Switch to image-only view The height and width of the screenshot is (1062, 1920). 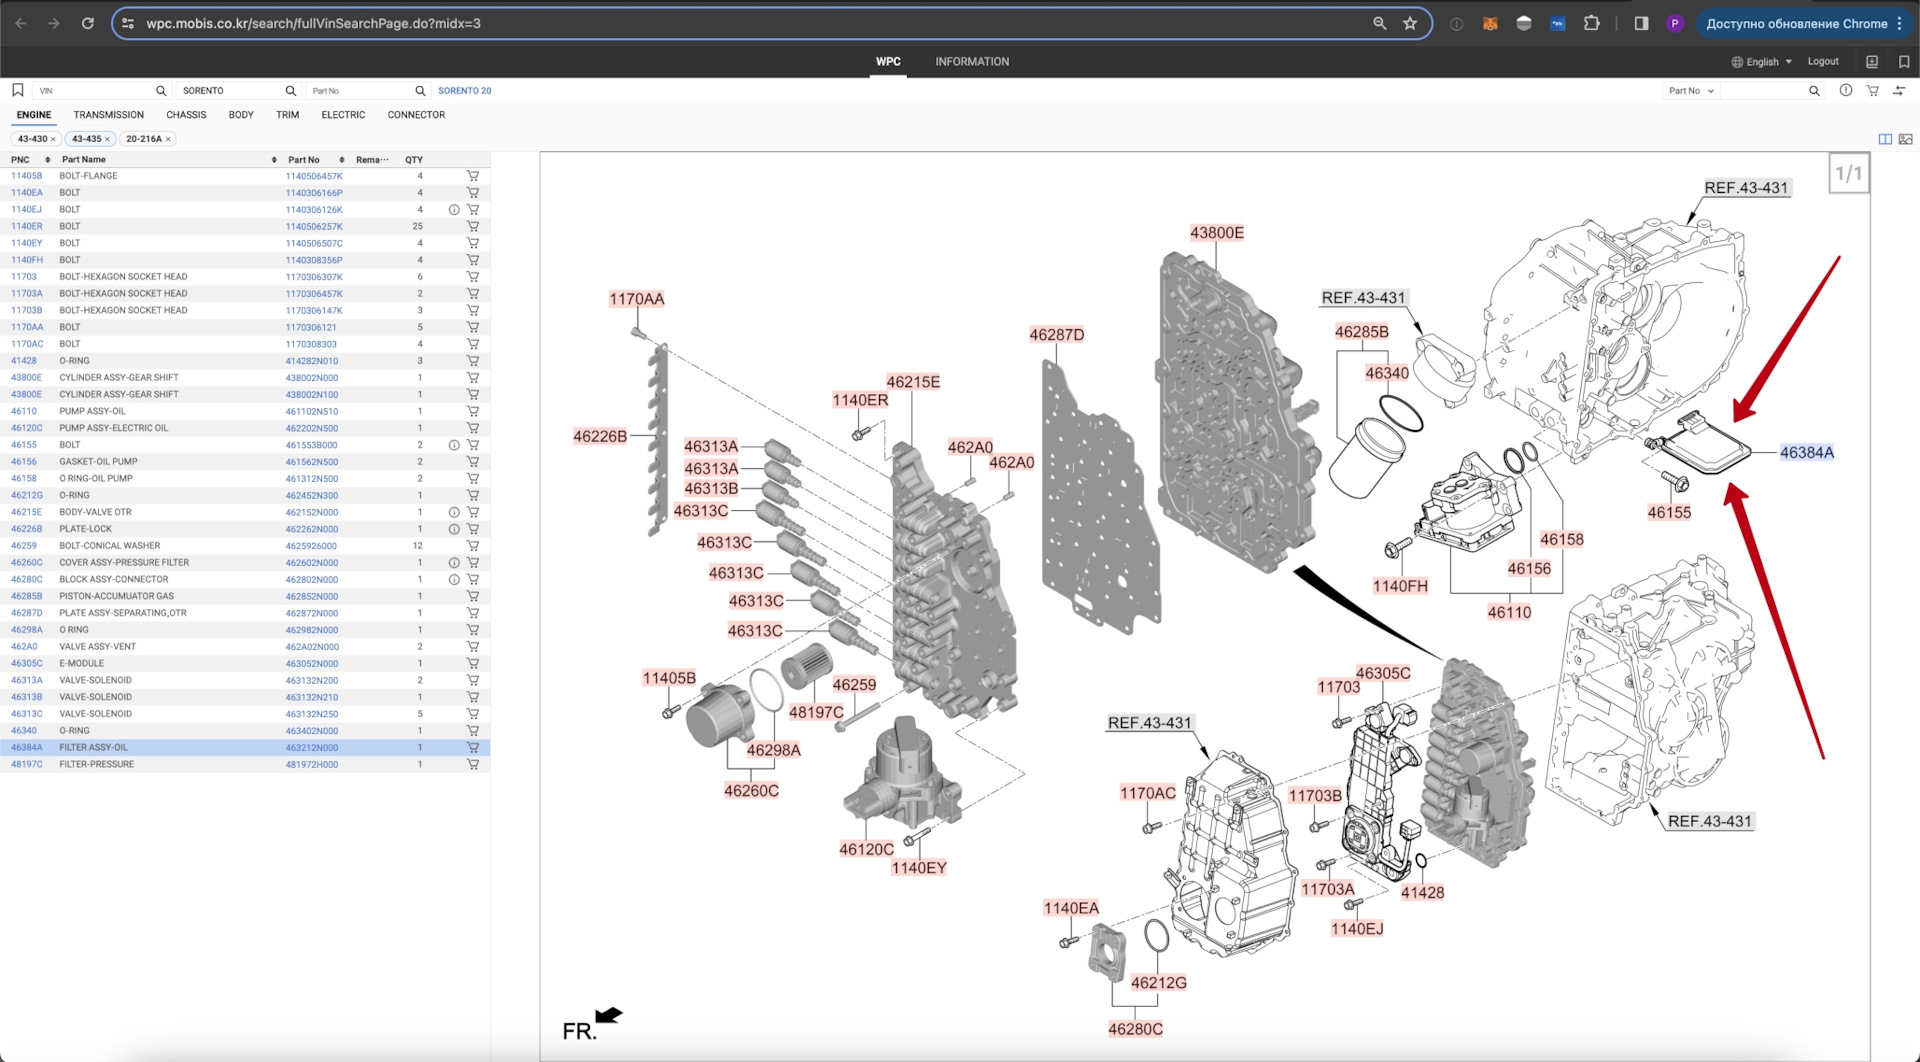(1906, 139)
